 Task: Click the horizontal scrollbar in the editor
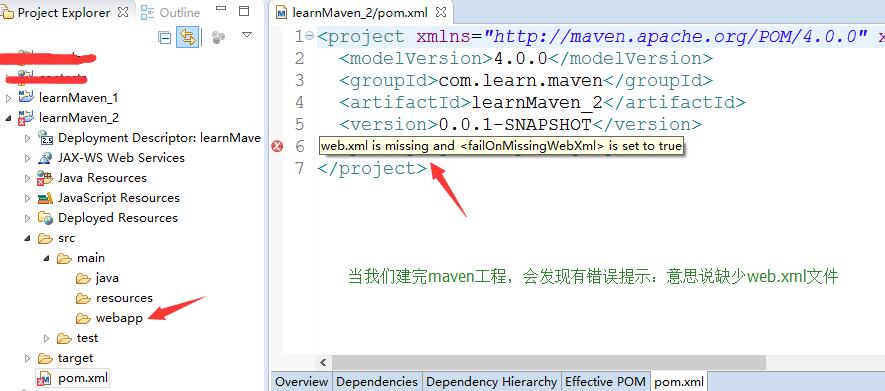tap(549, 362)
